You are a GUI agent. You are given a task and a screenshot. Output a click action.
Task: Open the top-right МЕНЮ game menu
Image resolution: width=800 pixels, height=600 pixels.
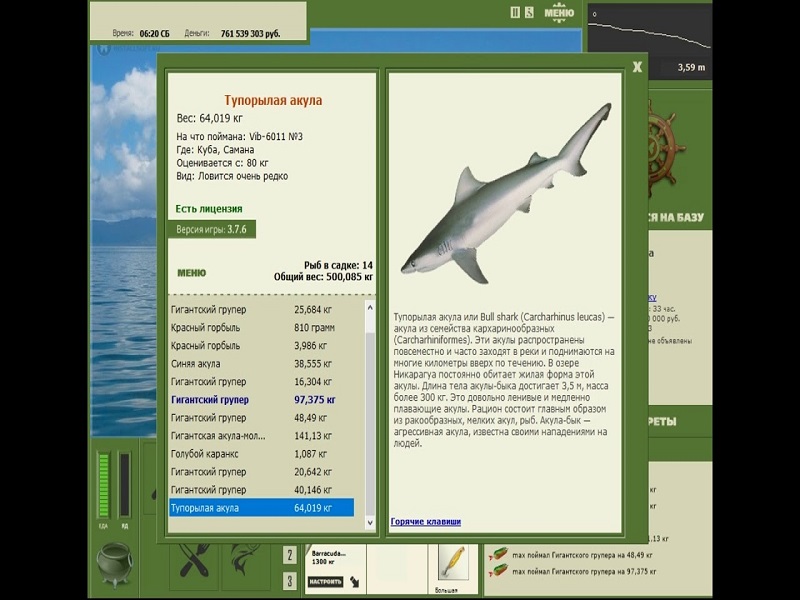(559, 13)
